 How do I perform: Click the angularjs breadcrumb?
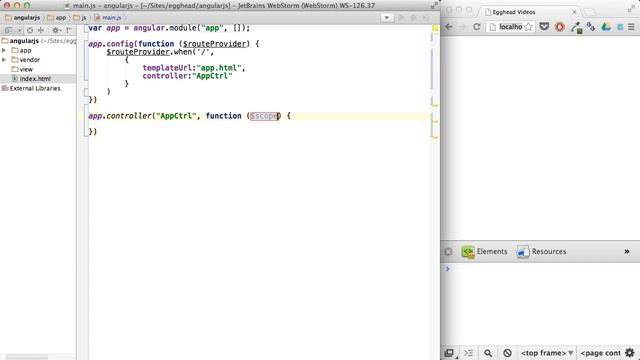[x=22, y=18]
